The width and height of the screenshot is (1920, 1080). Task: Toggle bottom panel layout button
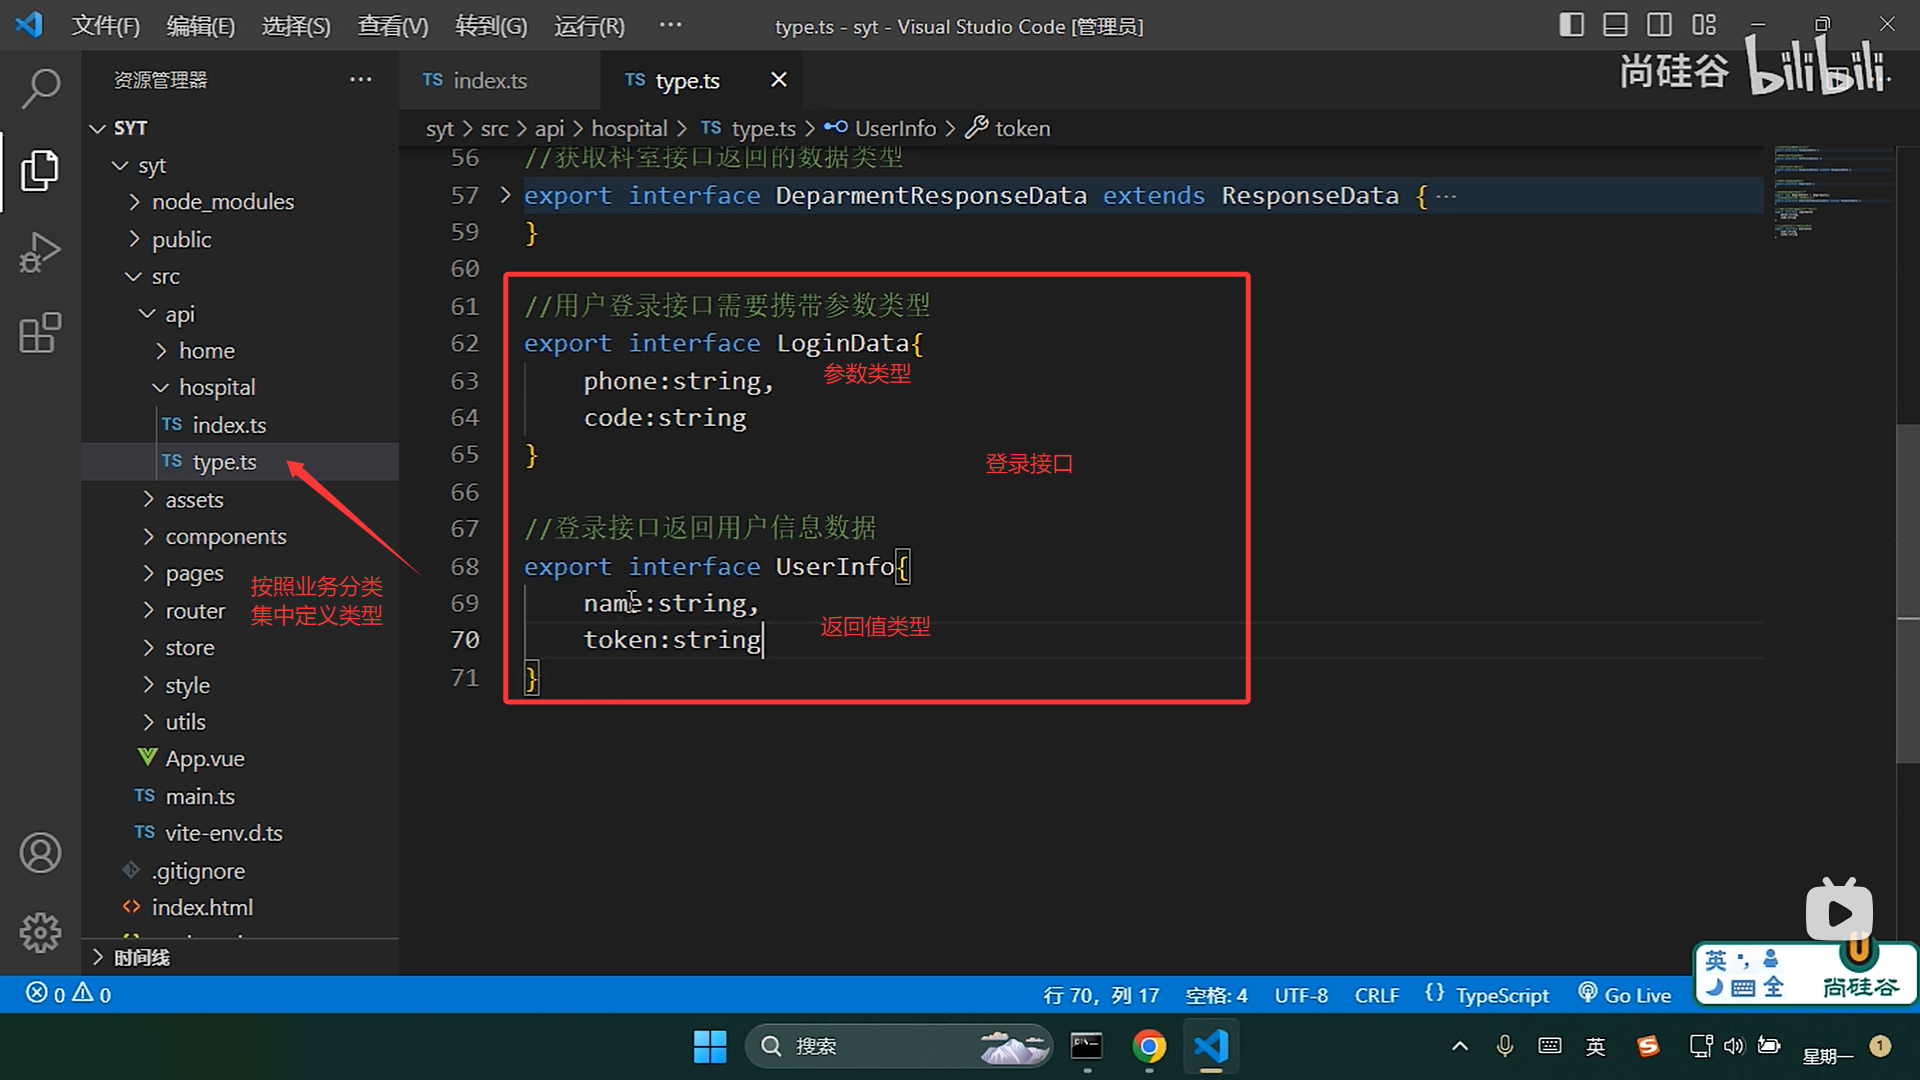(1615, 25)
